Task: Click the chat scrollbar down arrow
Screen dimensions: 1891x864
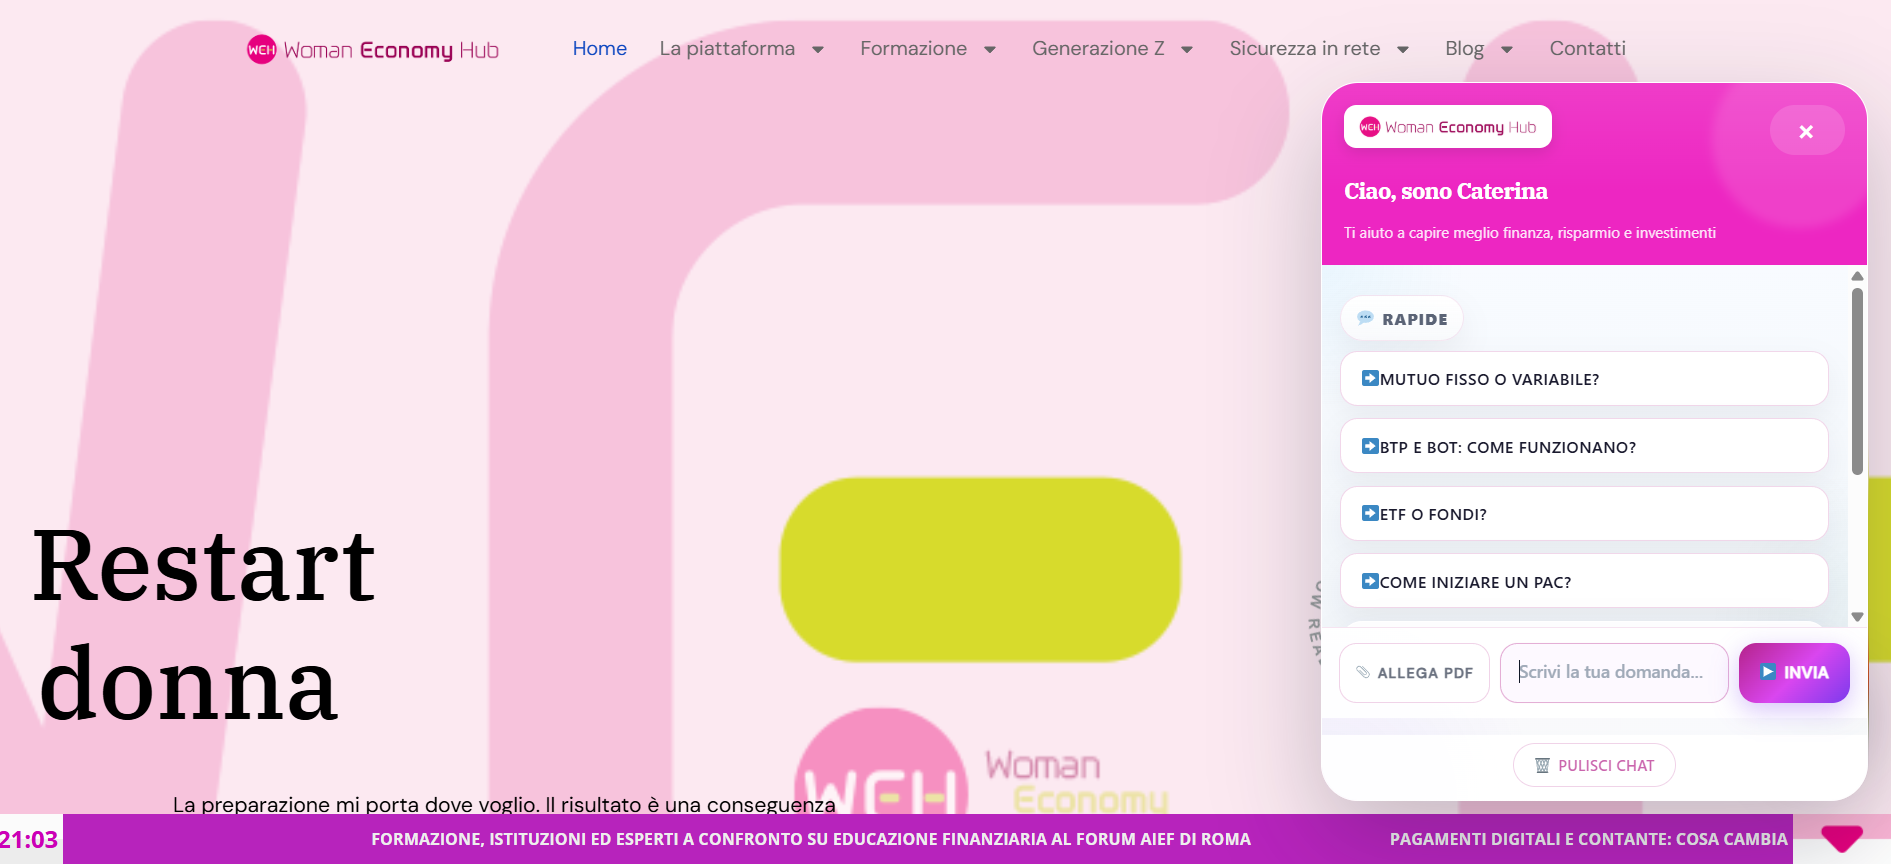Action: point(1857,617)
